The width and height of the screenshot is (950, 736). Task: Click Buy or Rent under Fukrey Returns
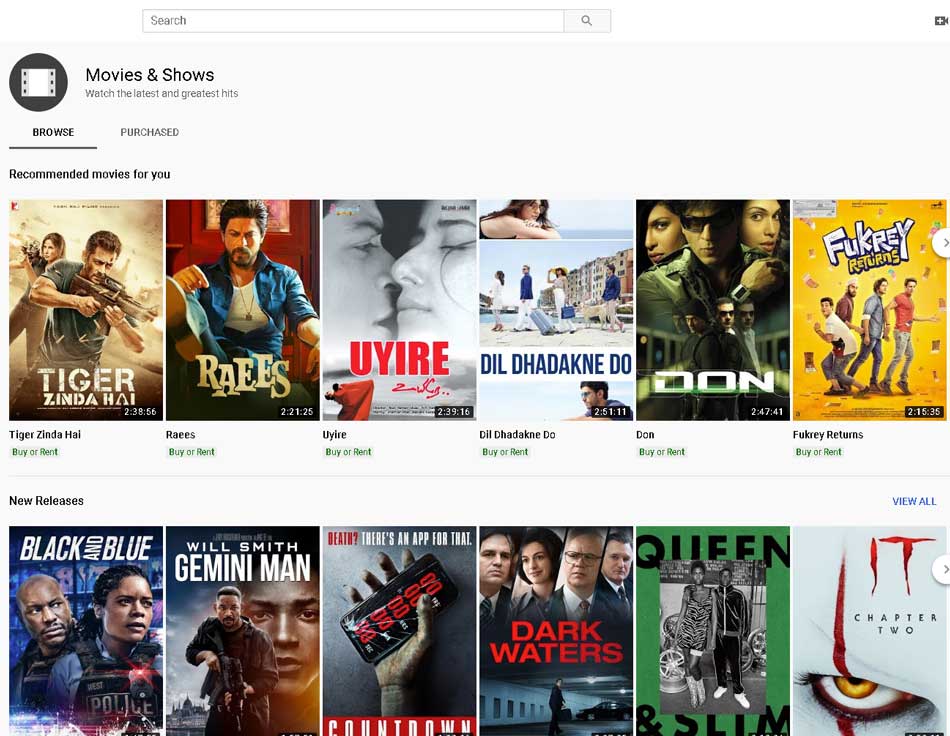click(x=819, y=452)
